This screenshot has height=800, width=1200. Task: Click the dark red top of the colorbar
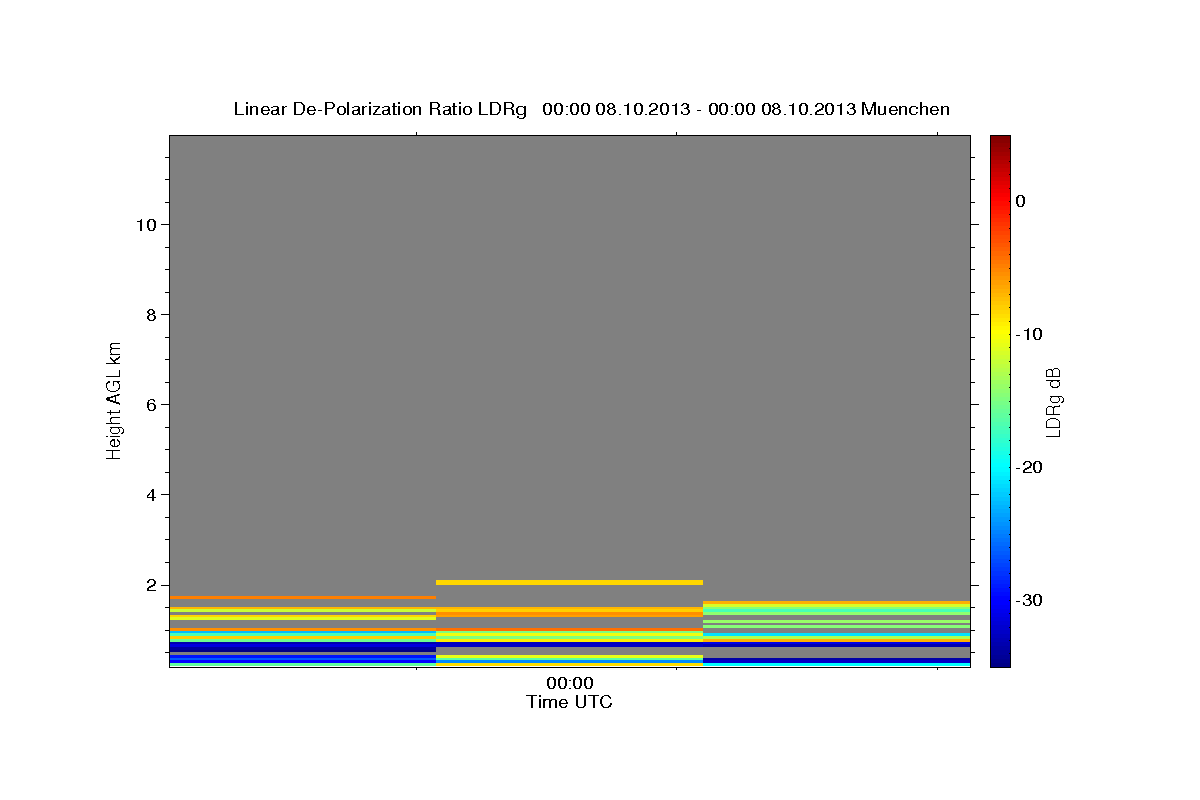point(1000,143)
